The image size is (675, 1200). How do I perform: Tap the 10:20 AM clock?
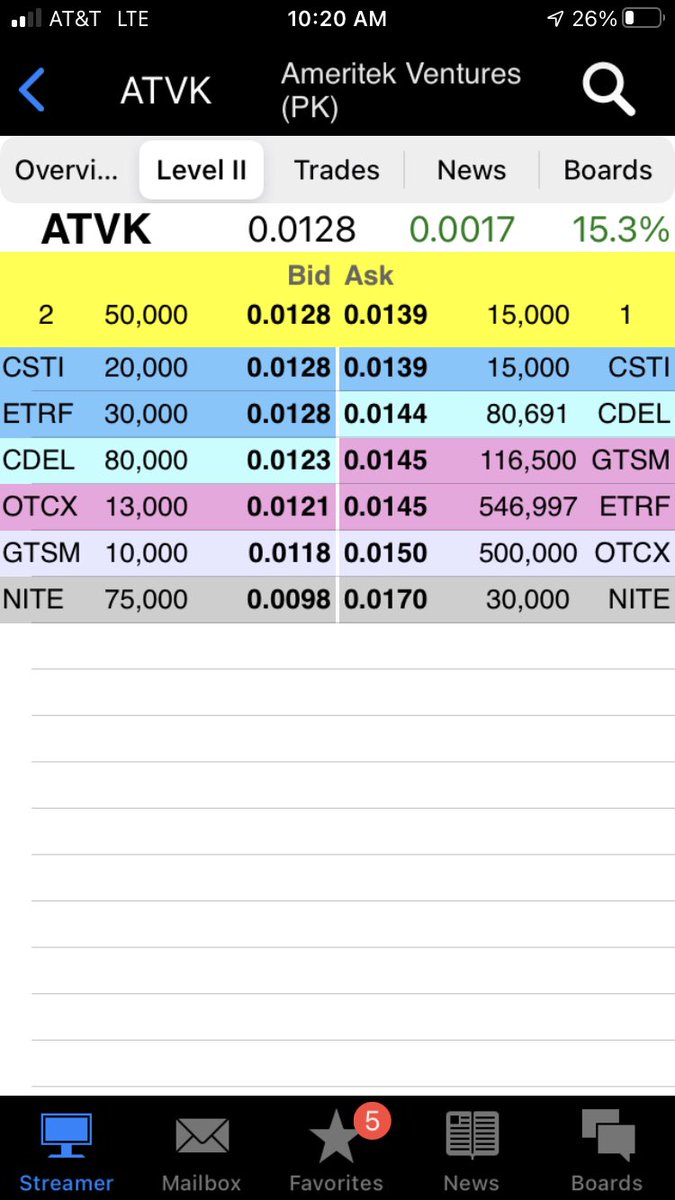[337, 19]
